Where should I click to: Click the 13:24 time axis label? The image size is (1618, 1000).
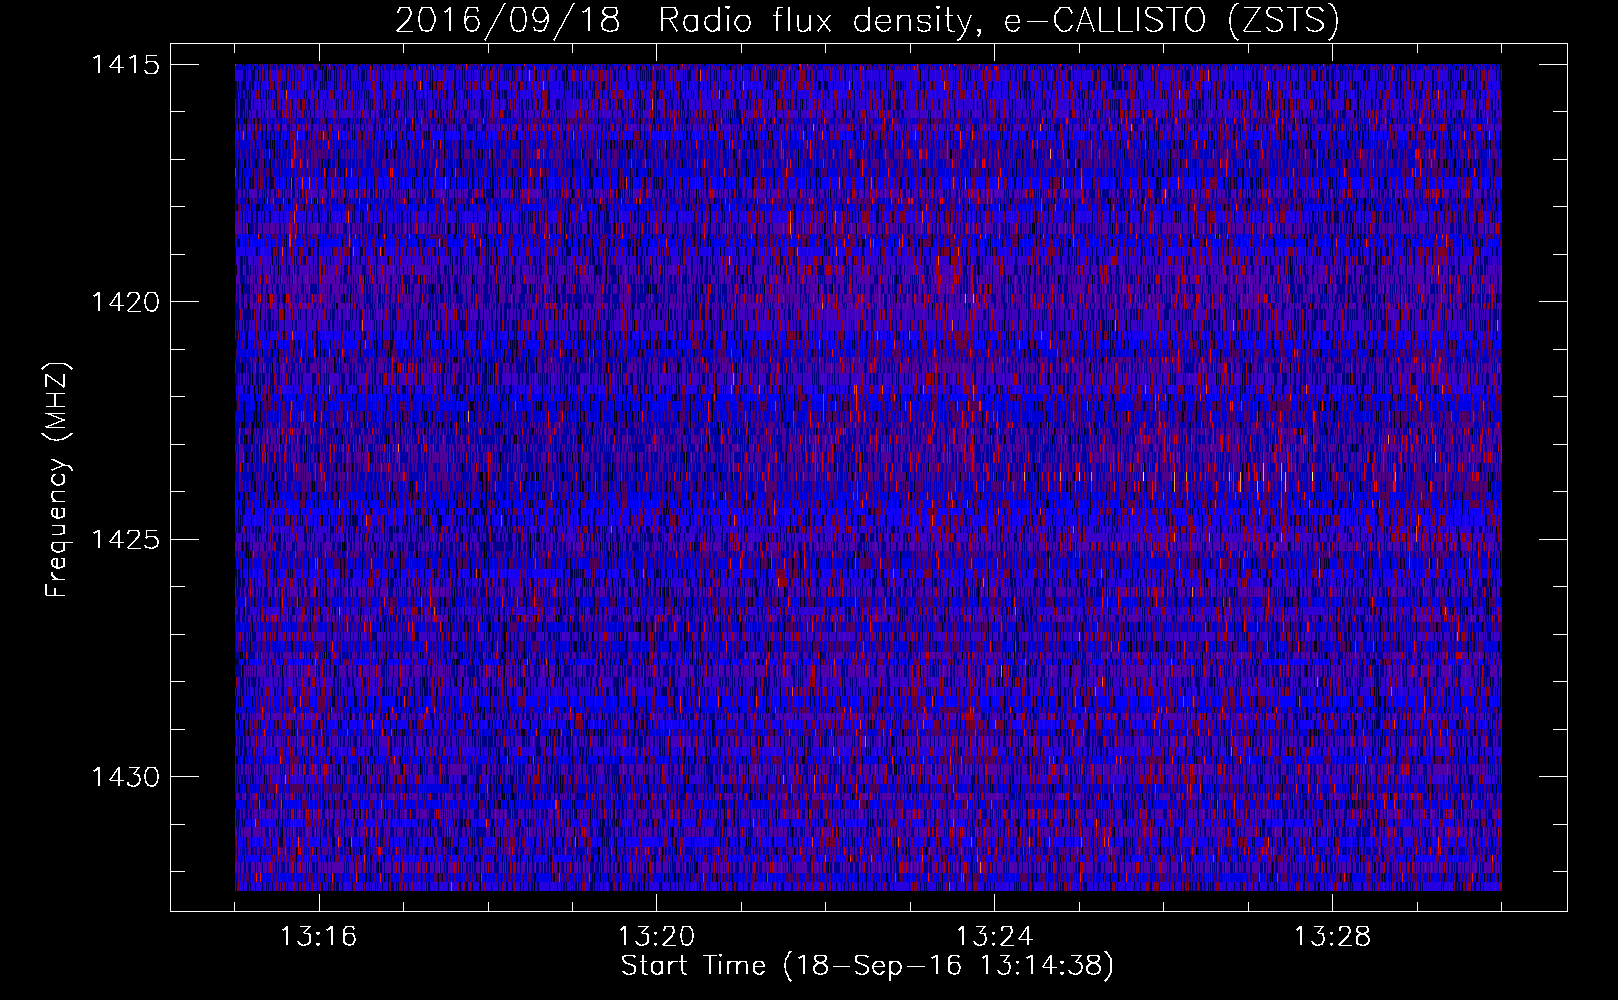(x=995, y=937)
